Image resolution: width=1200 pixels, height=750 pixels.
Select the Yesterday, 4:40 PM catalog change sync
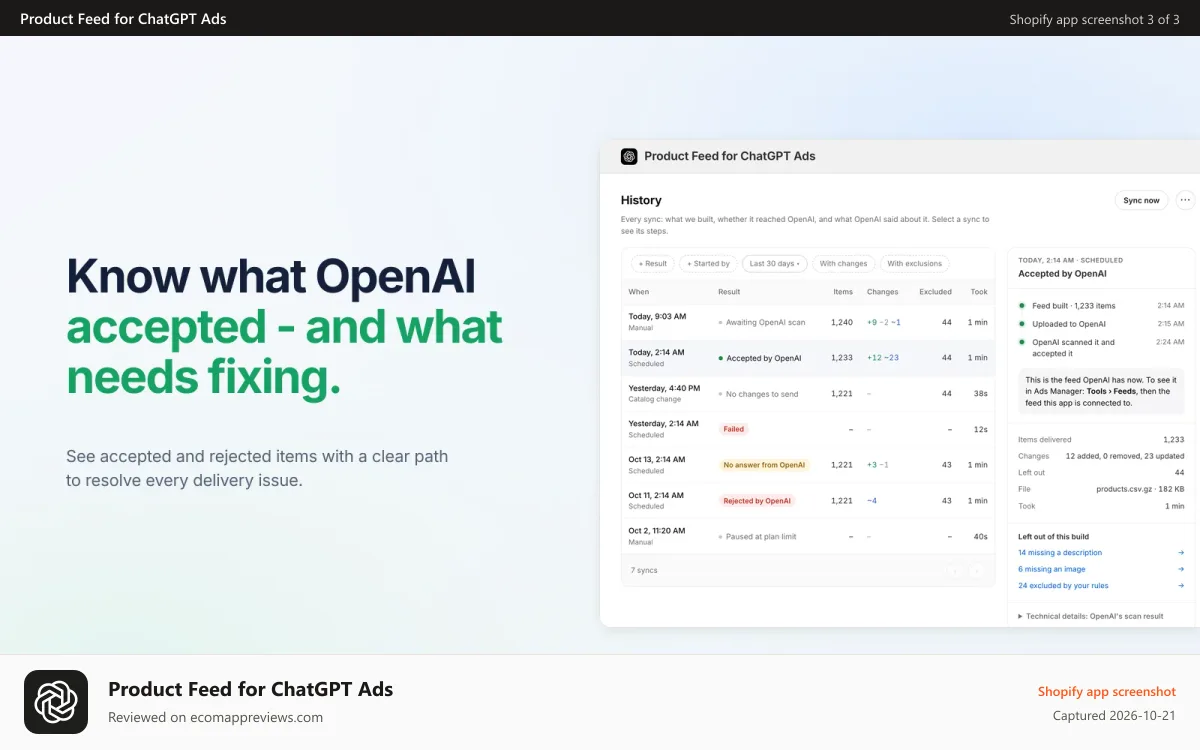tap(808, 393)
